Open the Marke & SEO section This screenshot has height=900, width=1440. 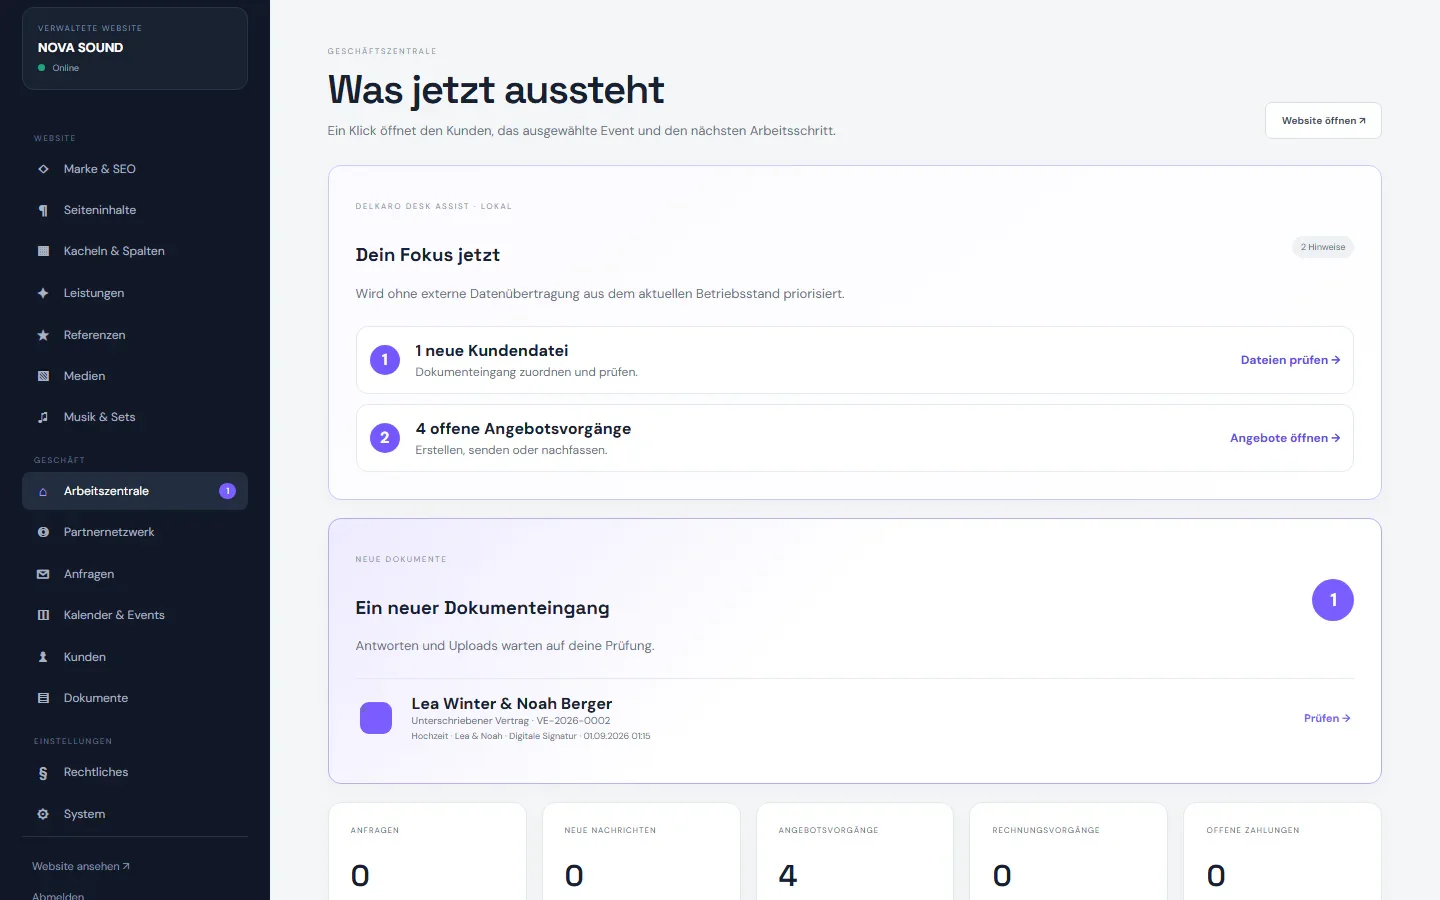[135, 169]
